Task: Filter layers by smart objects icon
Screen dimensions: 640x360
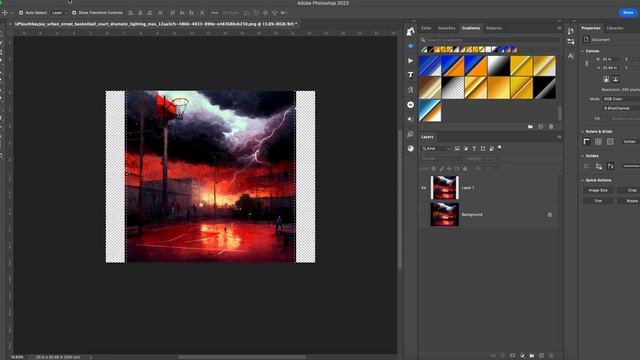Action: pyautogui.click(x=491, y=149)
